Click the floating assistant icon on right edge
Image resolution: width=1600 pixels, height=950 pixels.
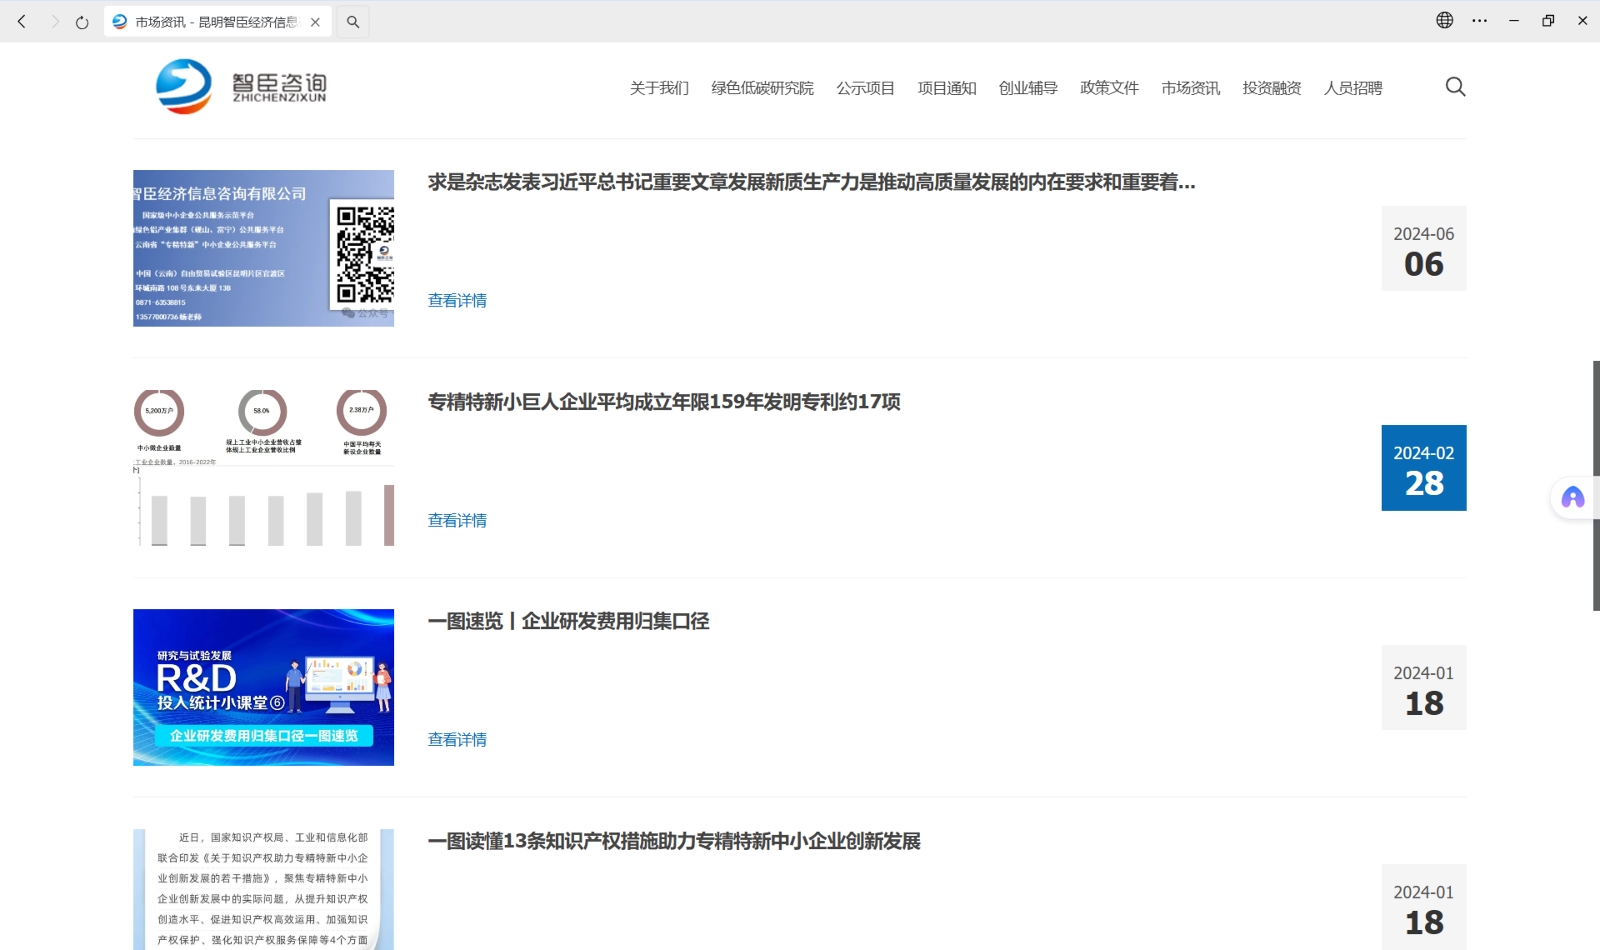pos(1572,497)
